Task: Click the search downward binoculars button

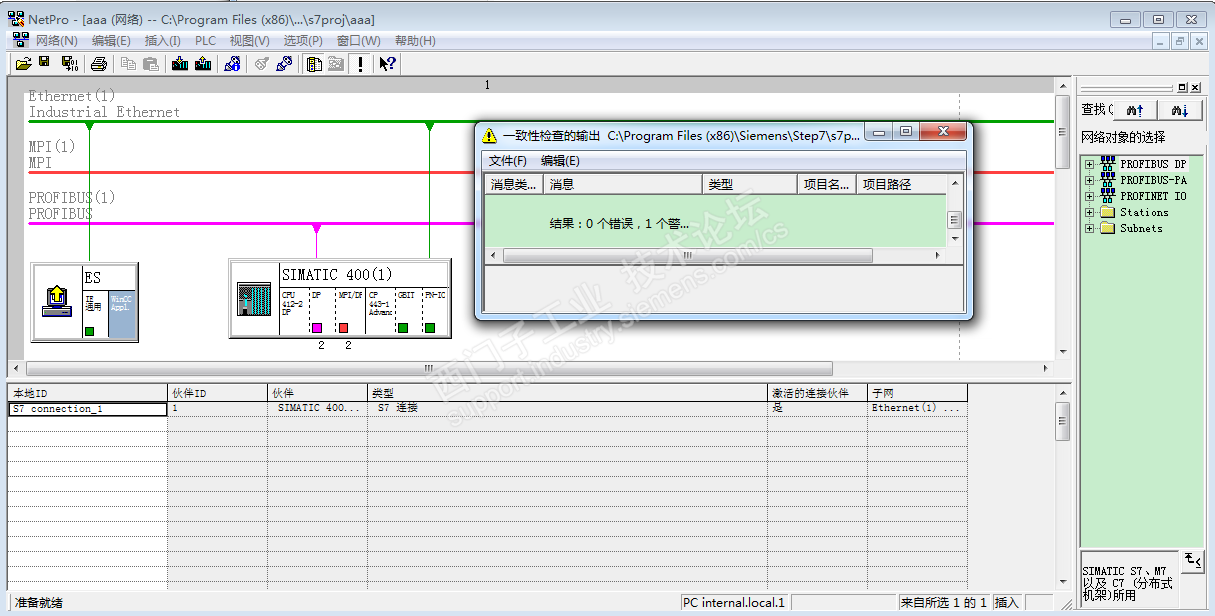Action: pos(1181,109)
